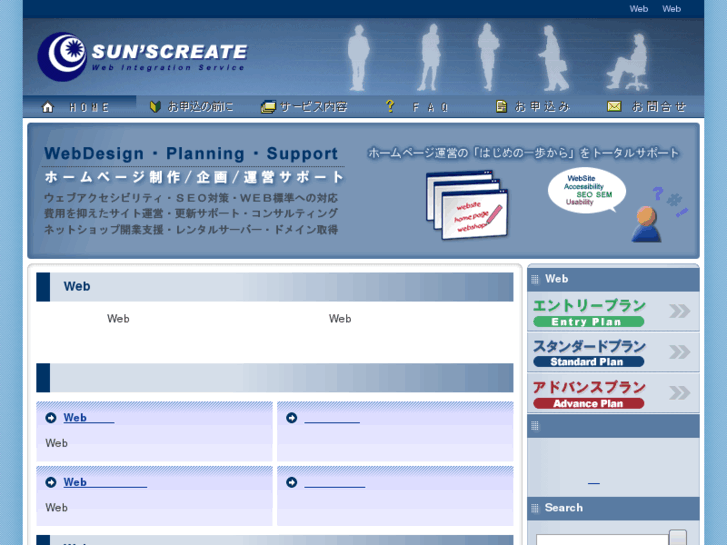
Task: Open the お問合せ menu item
Action: point(647,107)
